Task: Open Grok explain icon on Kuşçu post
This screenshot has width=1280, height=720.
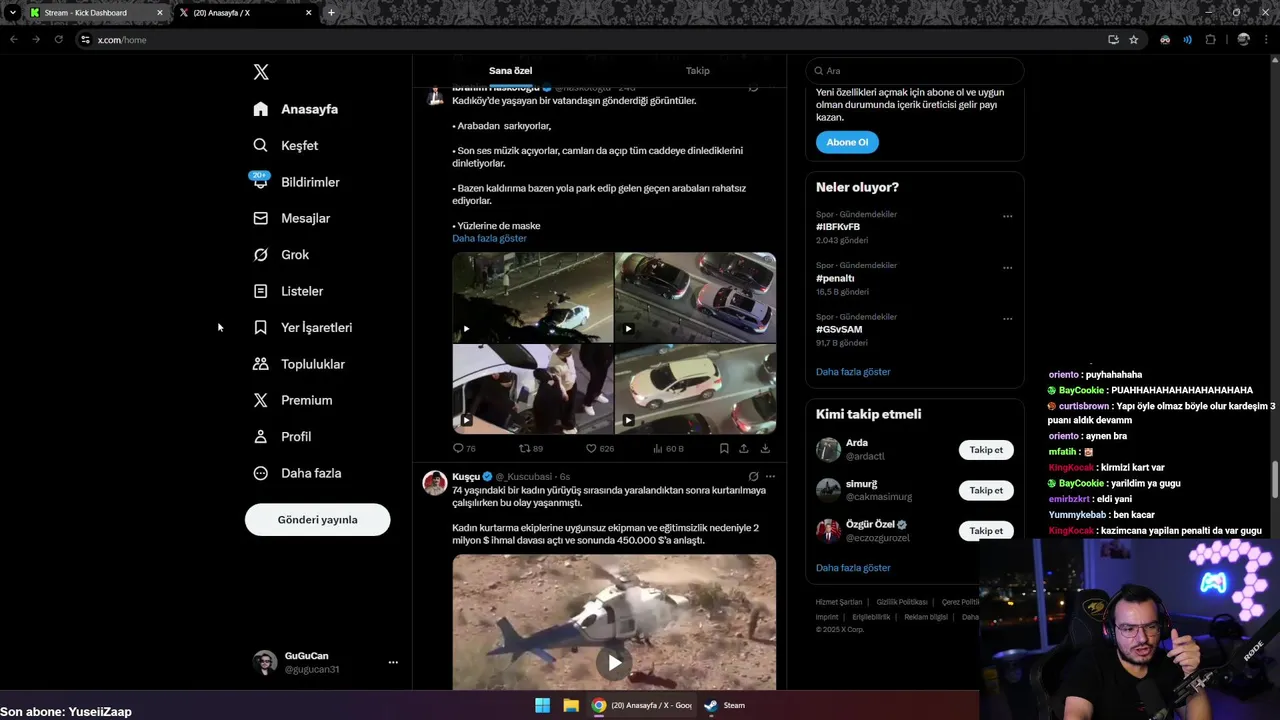Action: click(753, 477)
